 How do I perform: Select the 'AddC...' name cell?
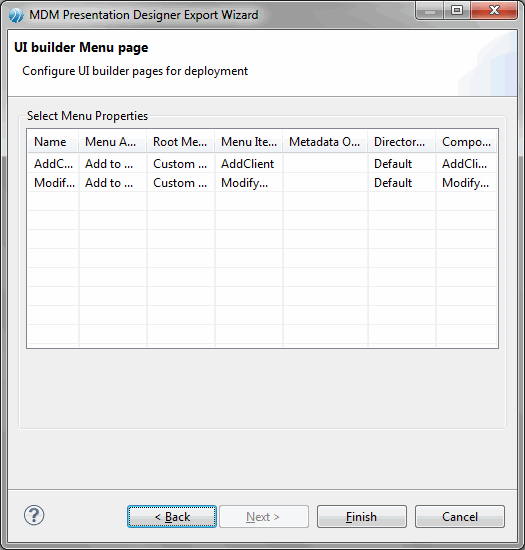53,163
